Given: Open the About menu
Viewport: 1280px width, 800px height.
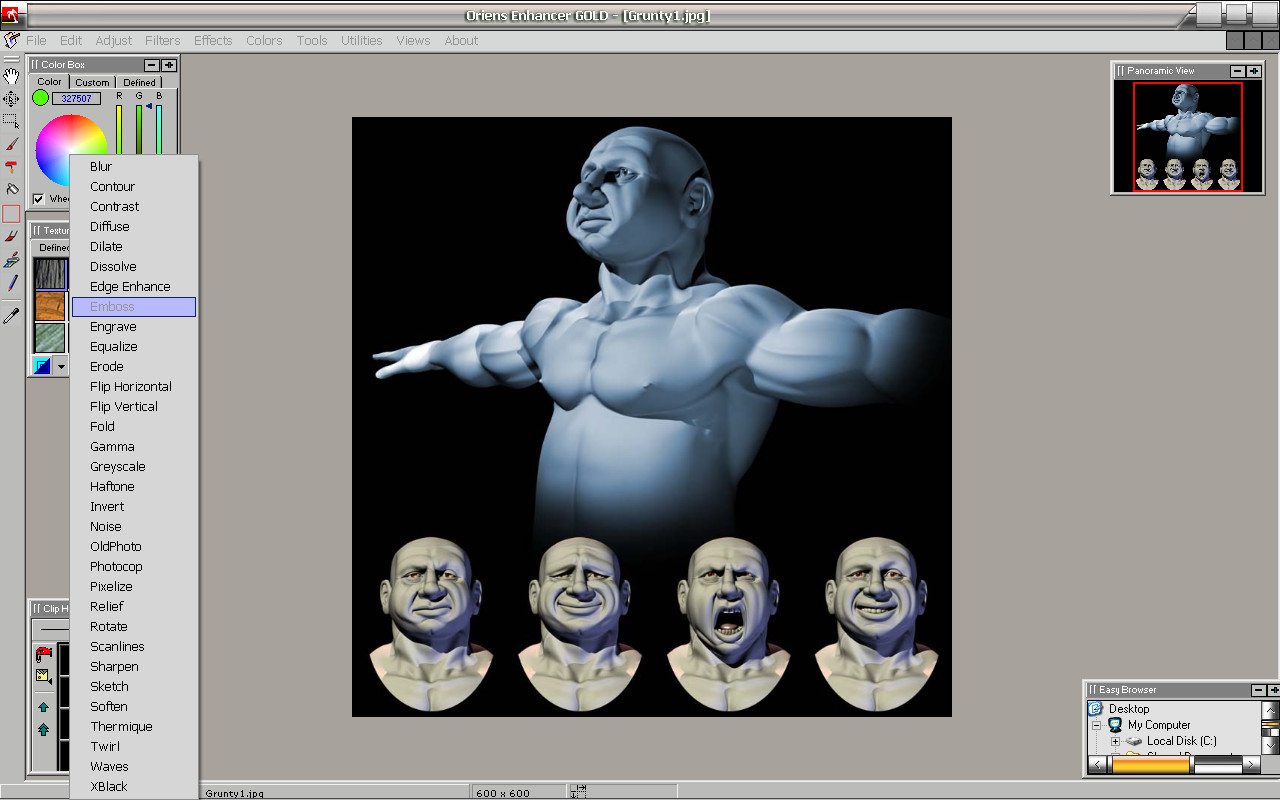Looking at the screenshot, I should click(461, 41).
